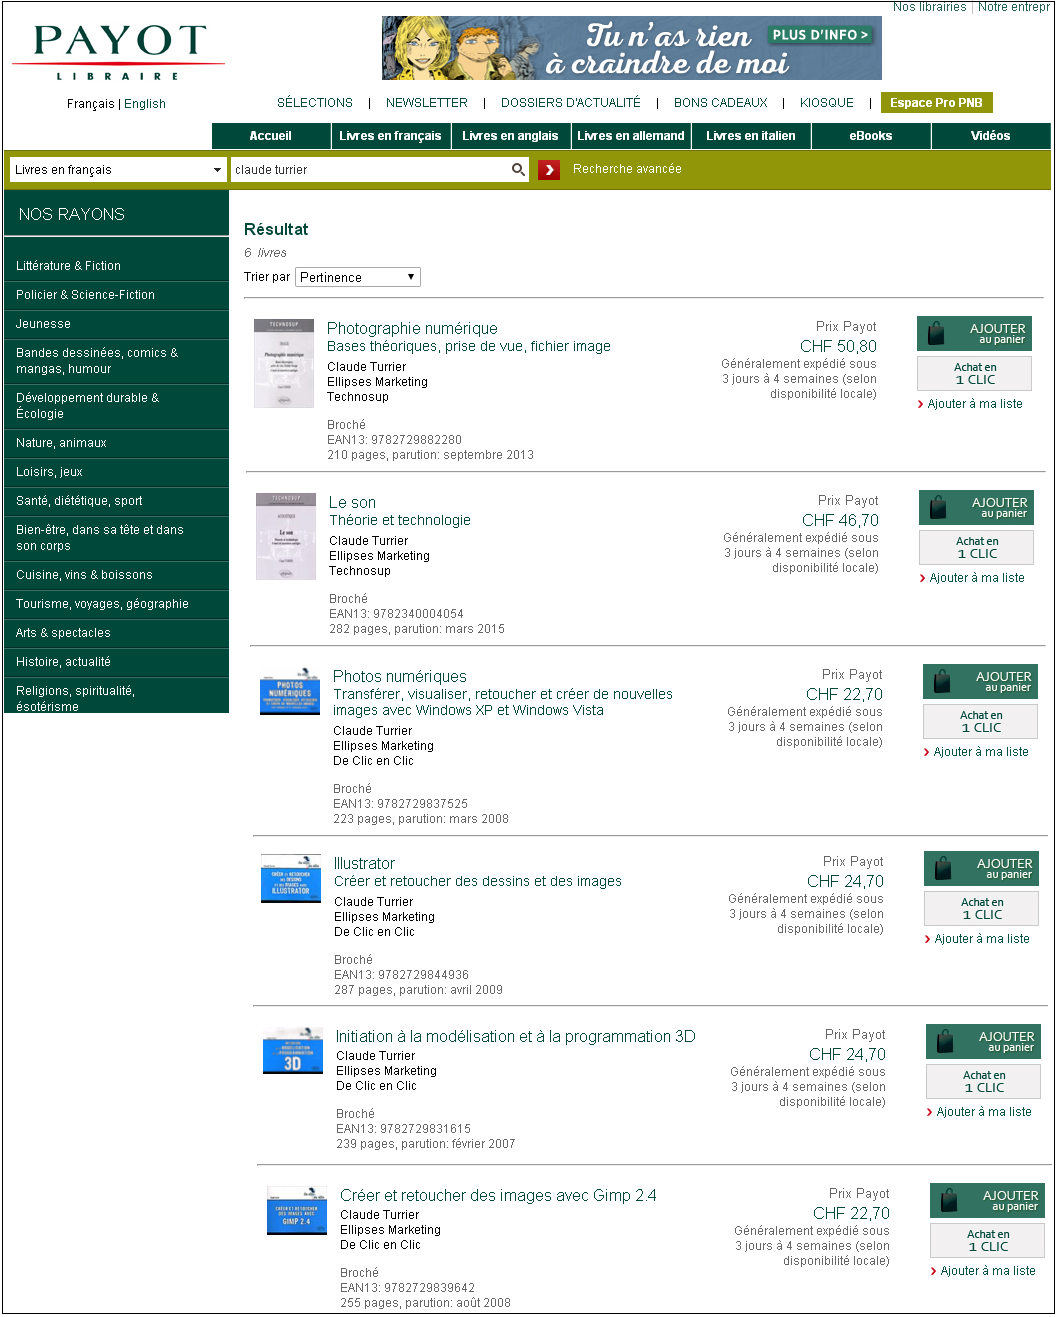Open the 3D book cover thumbnail
Screen dimensions: 1058x1317
(293, 1051)
